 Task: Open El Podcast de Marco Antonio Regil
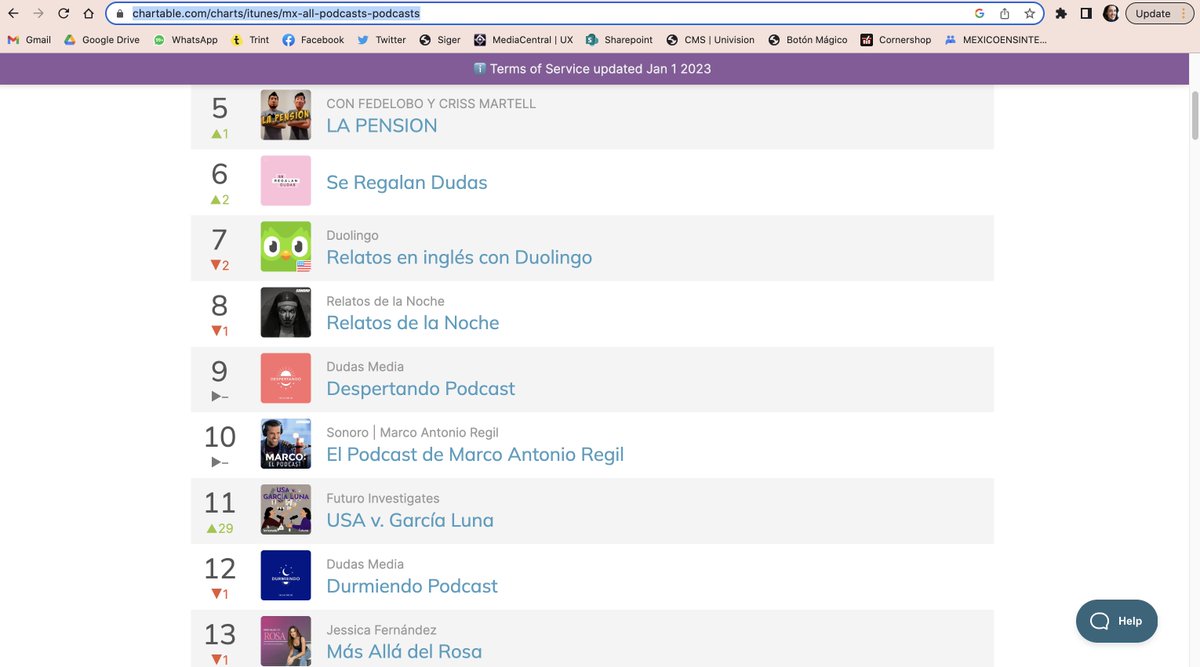click(475, 454)
